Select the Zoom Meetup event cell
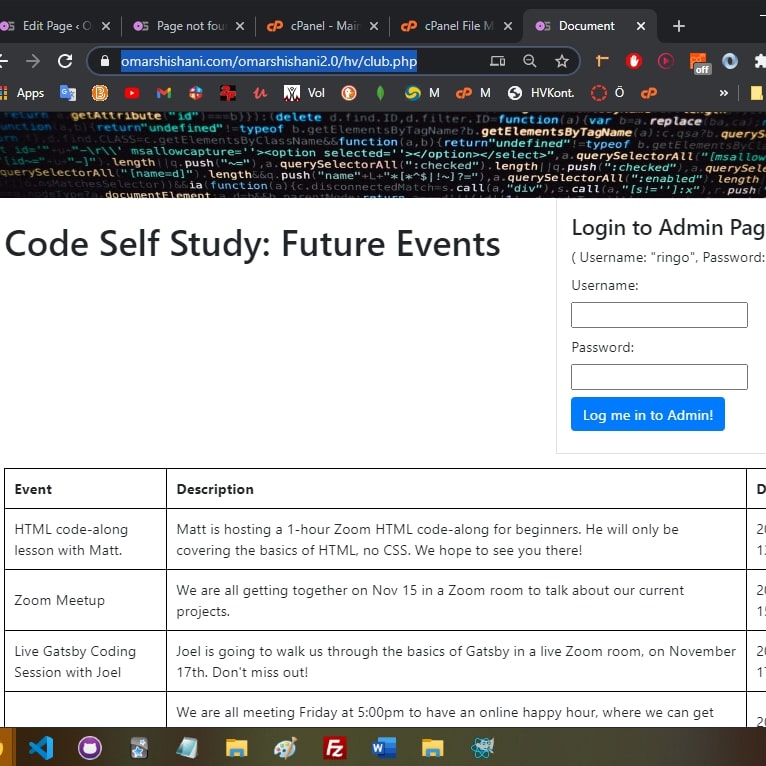The image size is (766, 766). point(85,600)
